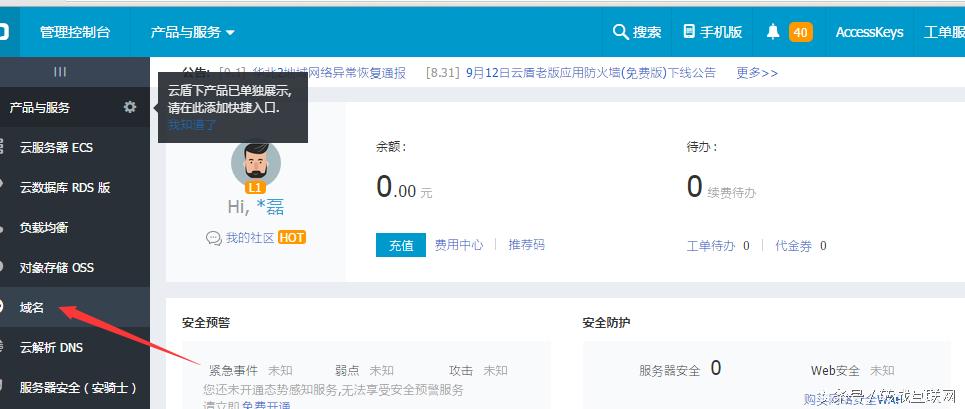The width and height of the screenshot is (965, 409).
Task: Open the 推荐码 link
Action: click(x=526, y=245)
